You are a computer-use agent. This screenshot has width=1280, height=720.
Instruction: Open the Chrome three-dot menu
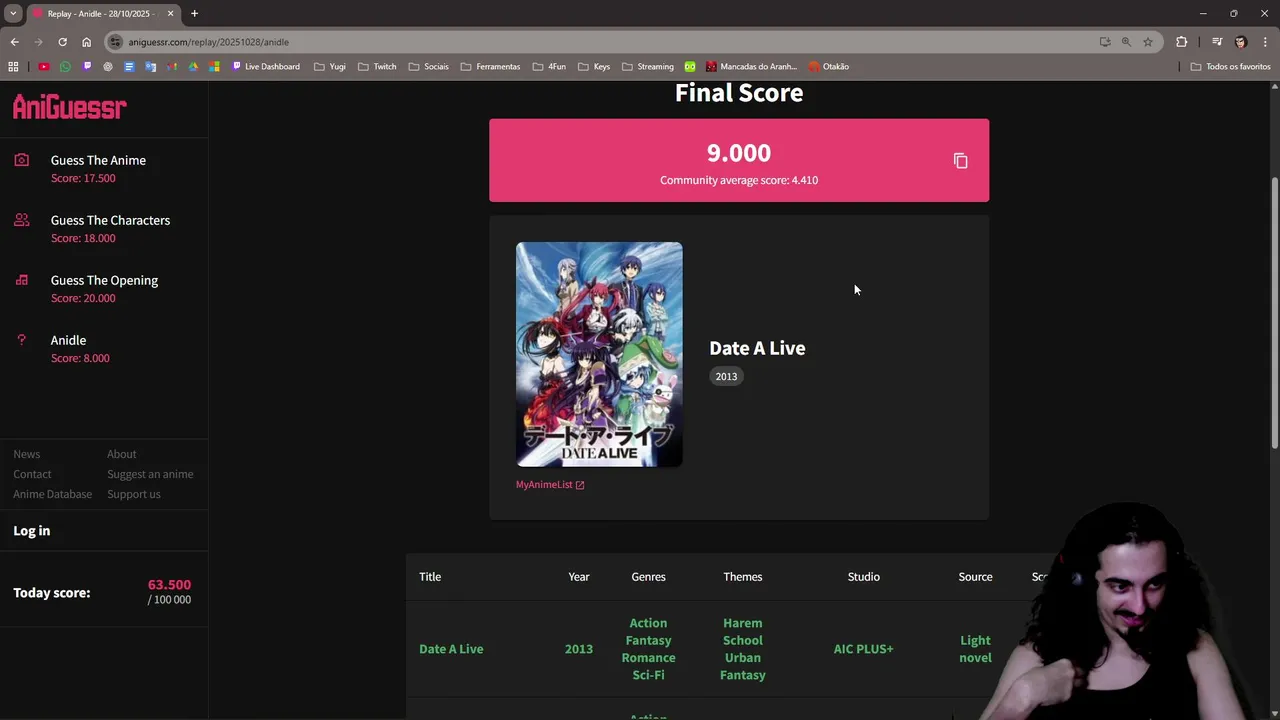tap(1265, 42)
